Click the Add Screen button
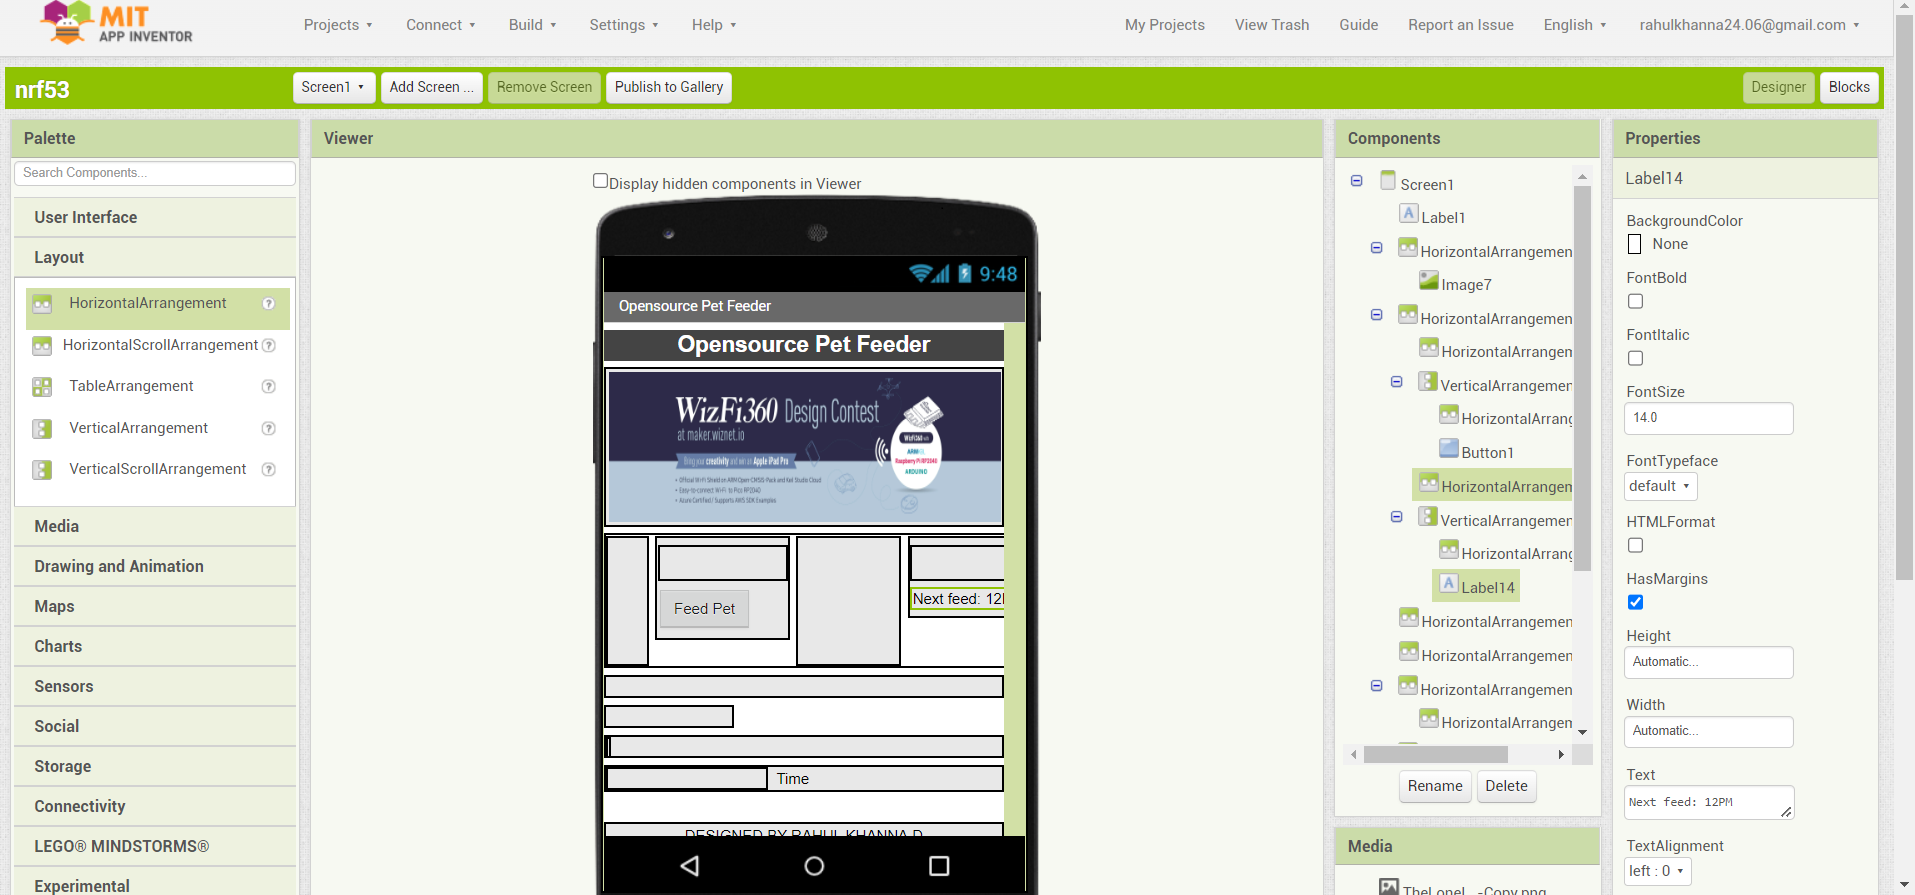The height and width of the screenshot is (895, 1915). tap(432, 87)
